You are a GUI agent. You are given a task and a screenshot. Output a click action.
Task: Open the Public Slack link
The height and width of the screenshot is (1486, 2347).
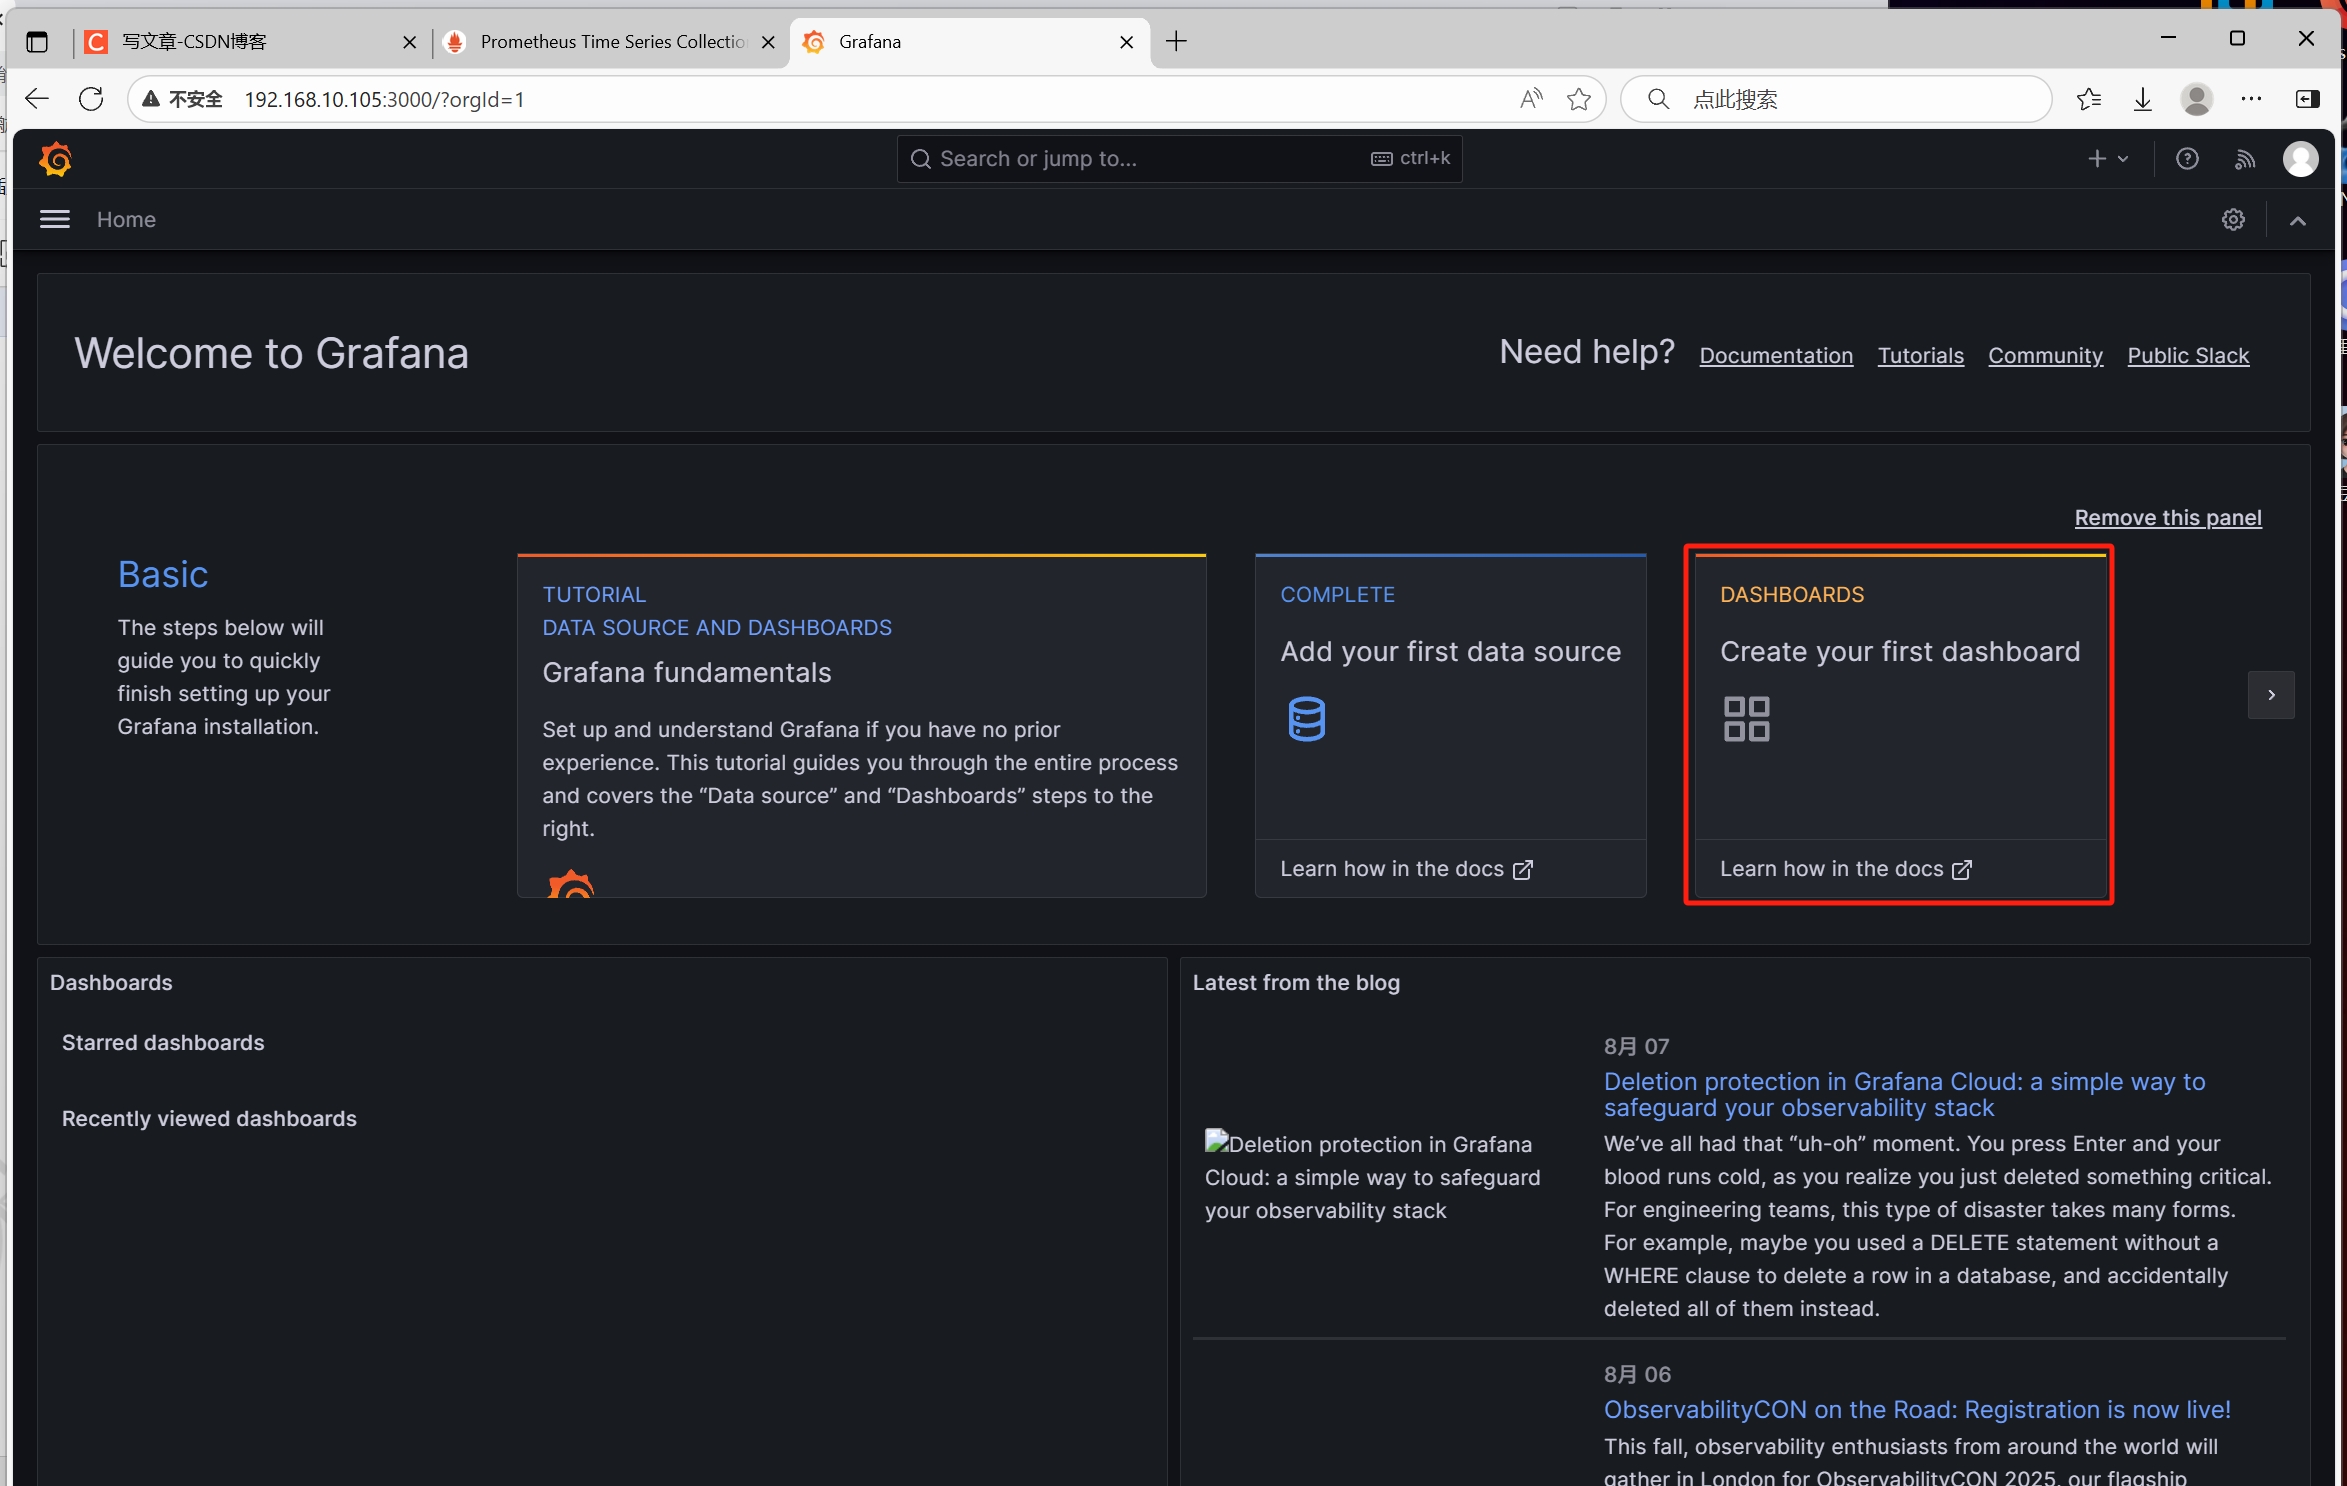(2188, 355)
